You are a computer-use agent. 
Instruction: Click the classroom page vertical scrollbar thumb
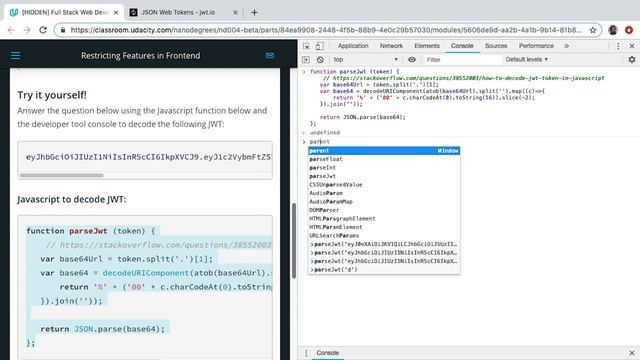(x=294, y=241)
